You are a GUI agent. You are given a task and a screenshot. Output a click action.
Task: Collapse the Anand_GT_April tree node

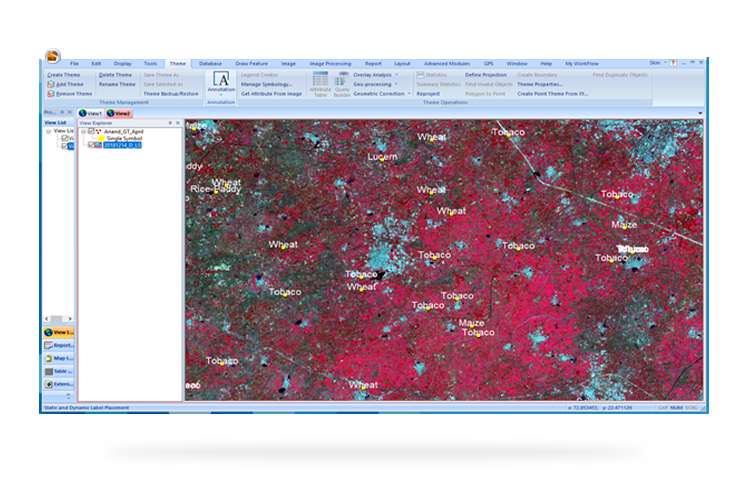[x=84, y=131]
